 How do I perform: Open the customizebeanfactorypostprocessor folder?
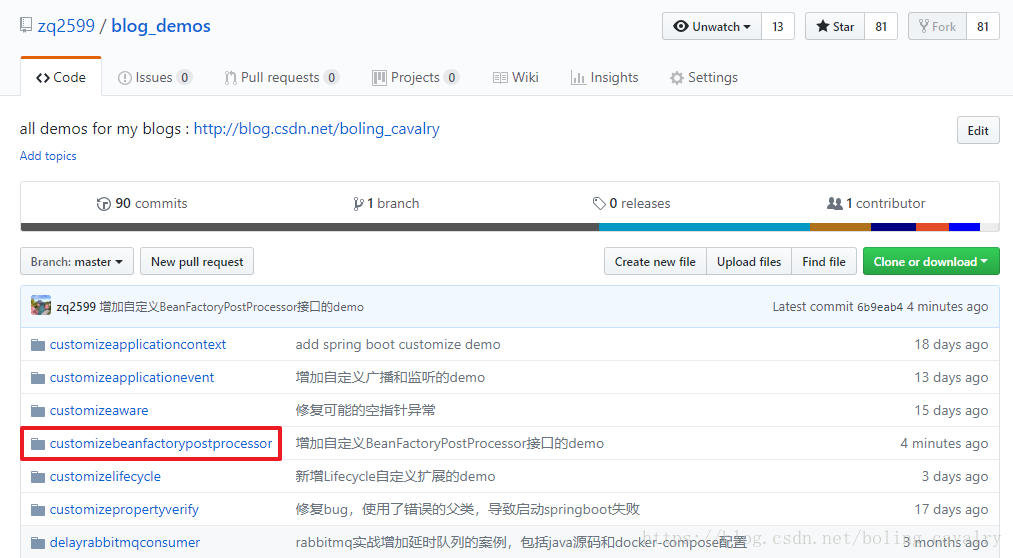pyautogui.click(x=161, y=443)
